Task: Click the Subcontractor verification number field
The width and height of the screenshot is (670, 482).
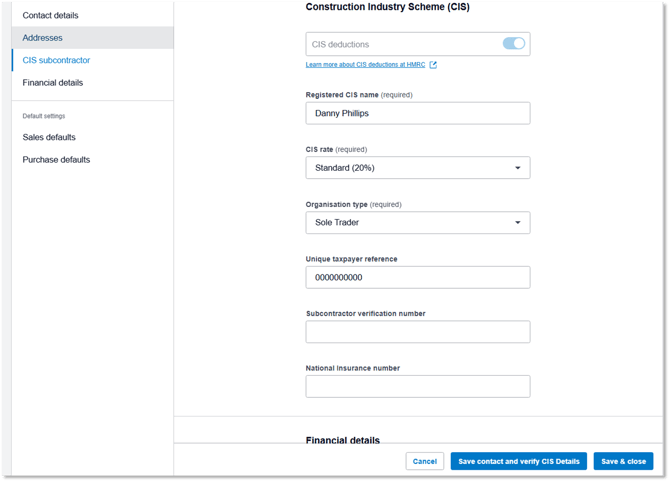Action: click(417, 332)
